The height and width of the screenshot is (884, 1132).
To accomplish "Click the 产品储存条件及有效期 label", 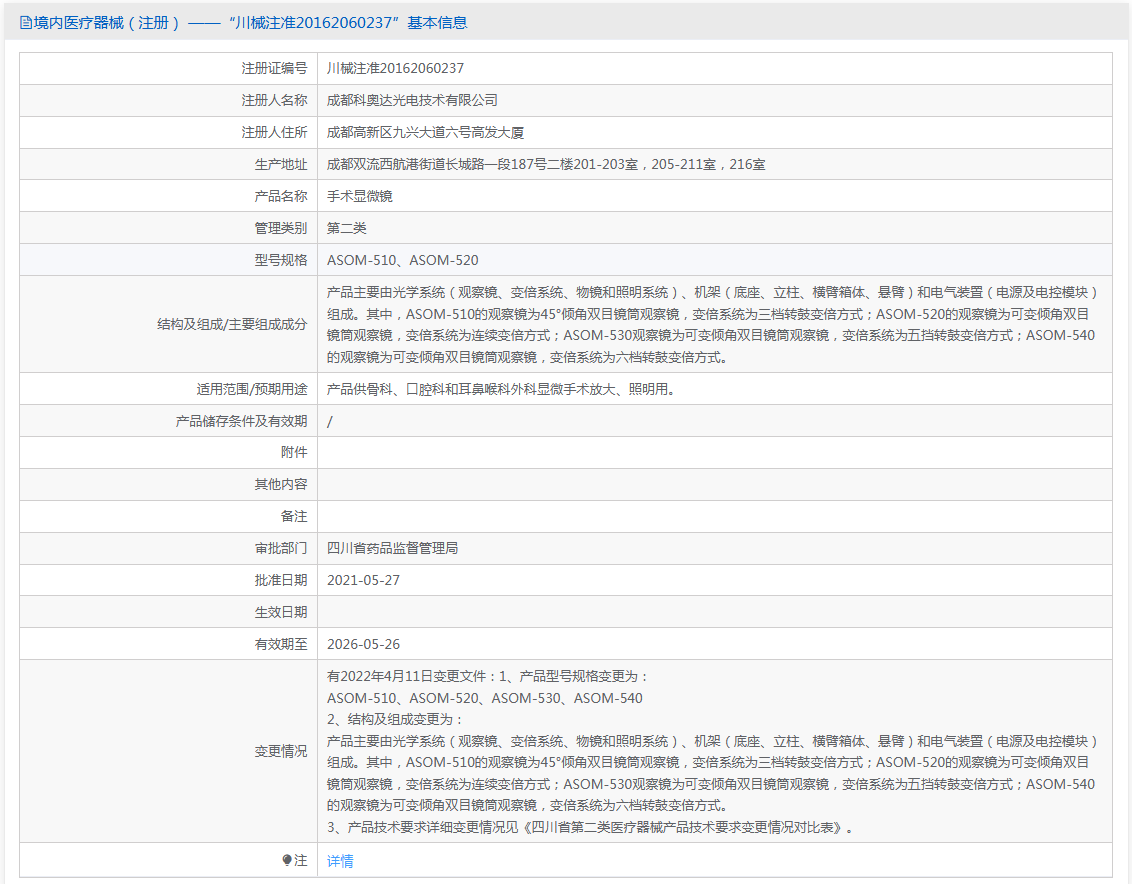I will pyautogui.click(x=241, y=421).
